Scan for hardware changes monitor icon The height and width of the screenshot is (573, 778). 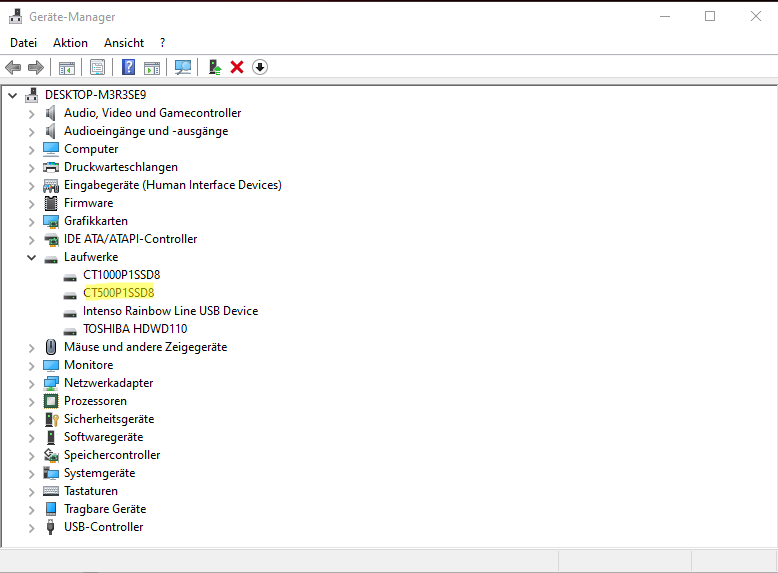click(183, 67)
